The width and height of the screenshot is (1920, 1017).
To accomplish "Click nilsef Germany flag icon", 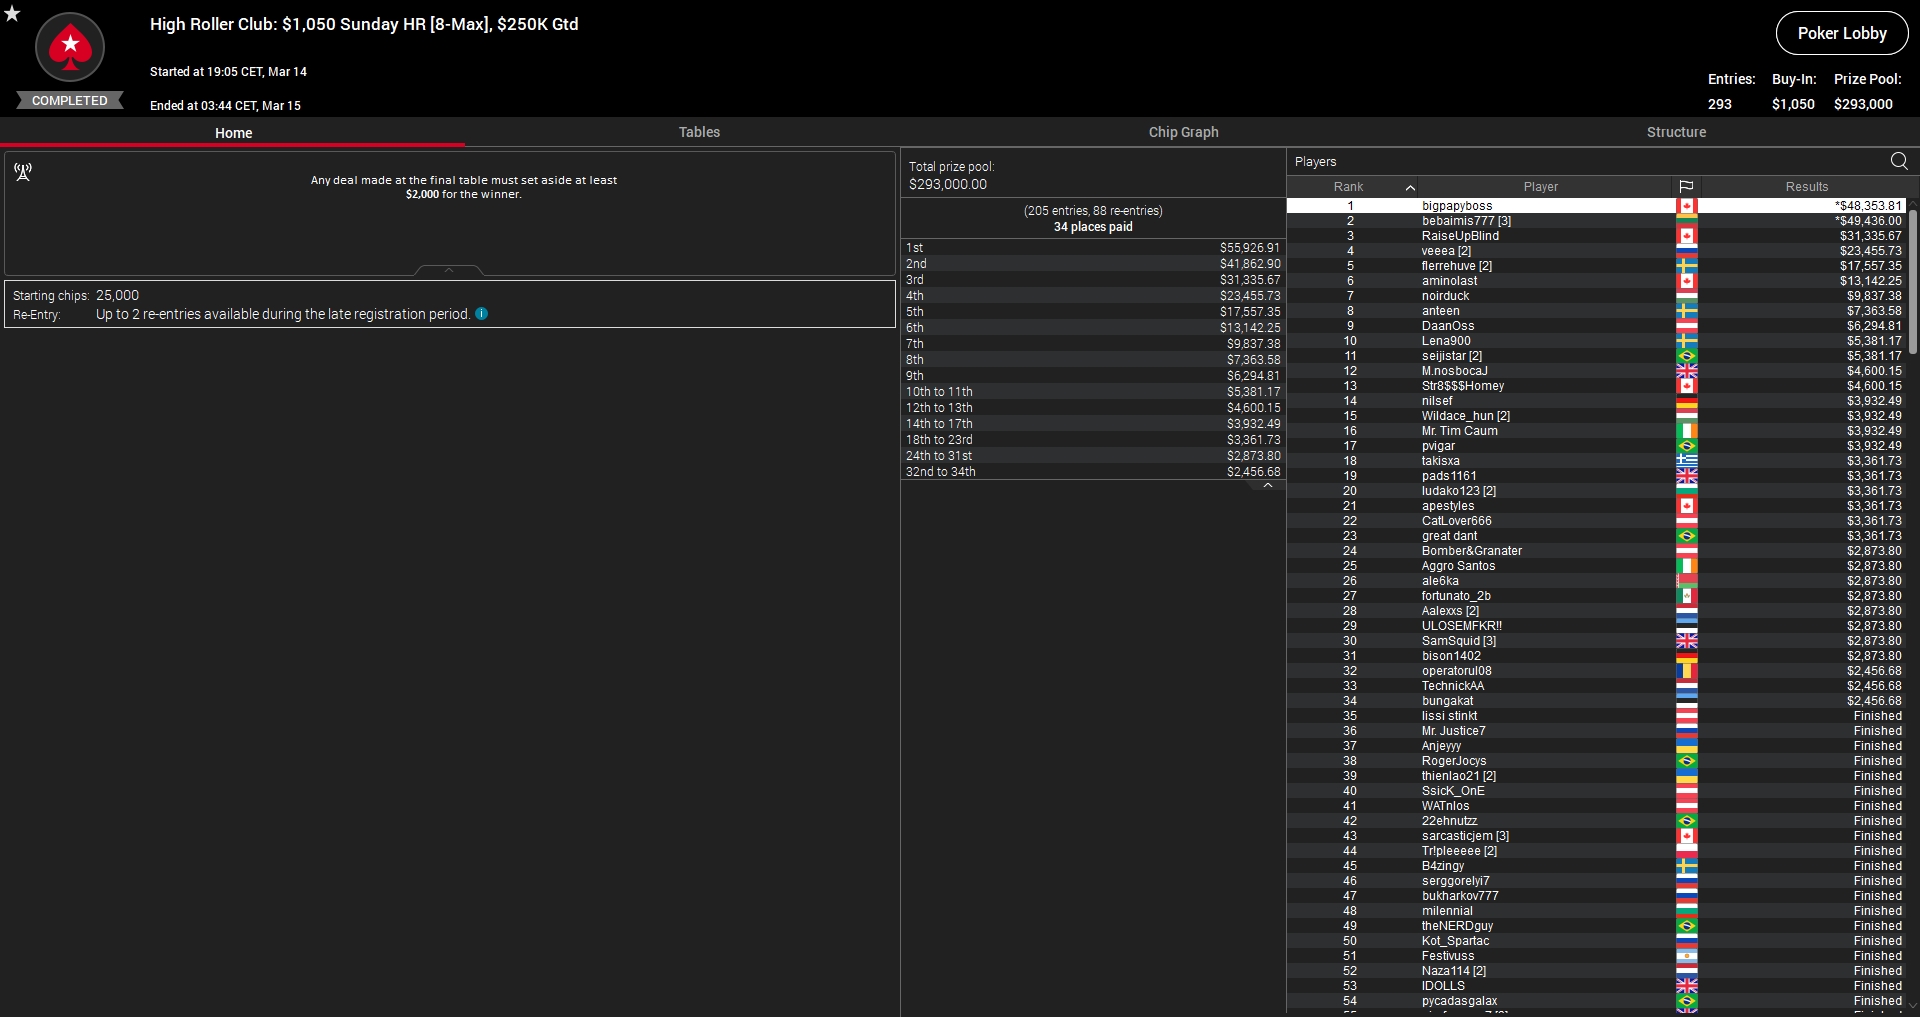I will pyautogui.click(x=1687, y=401).
